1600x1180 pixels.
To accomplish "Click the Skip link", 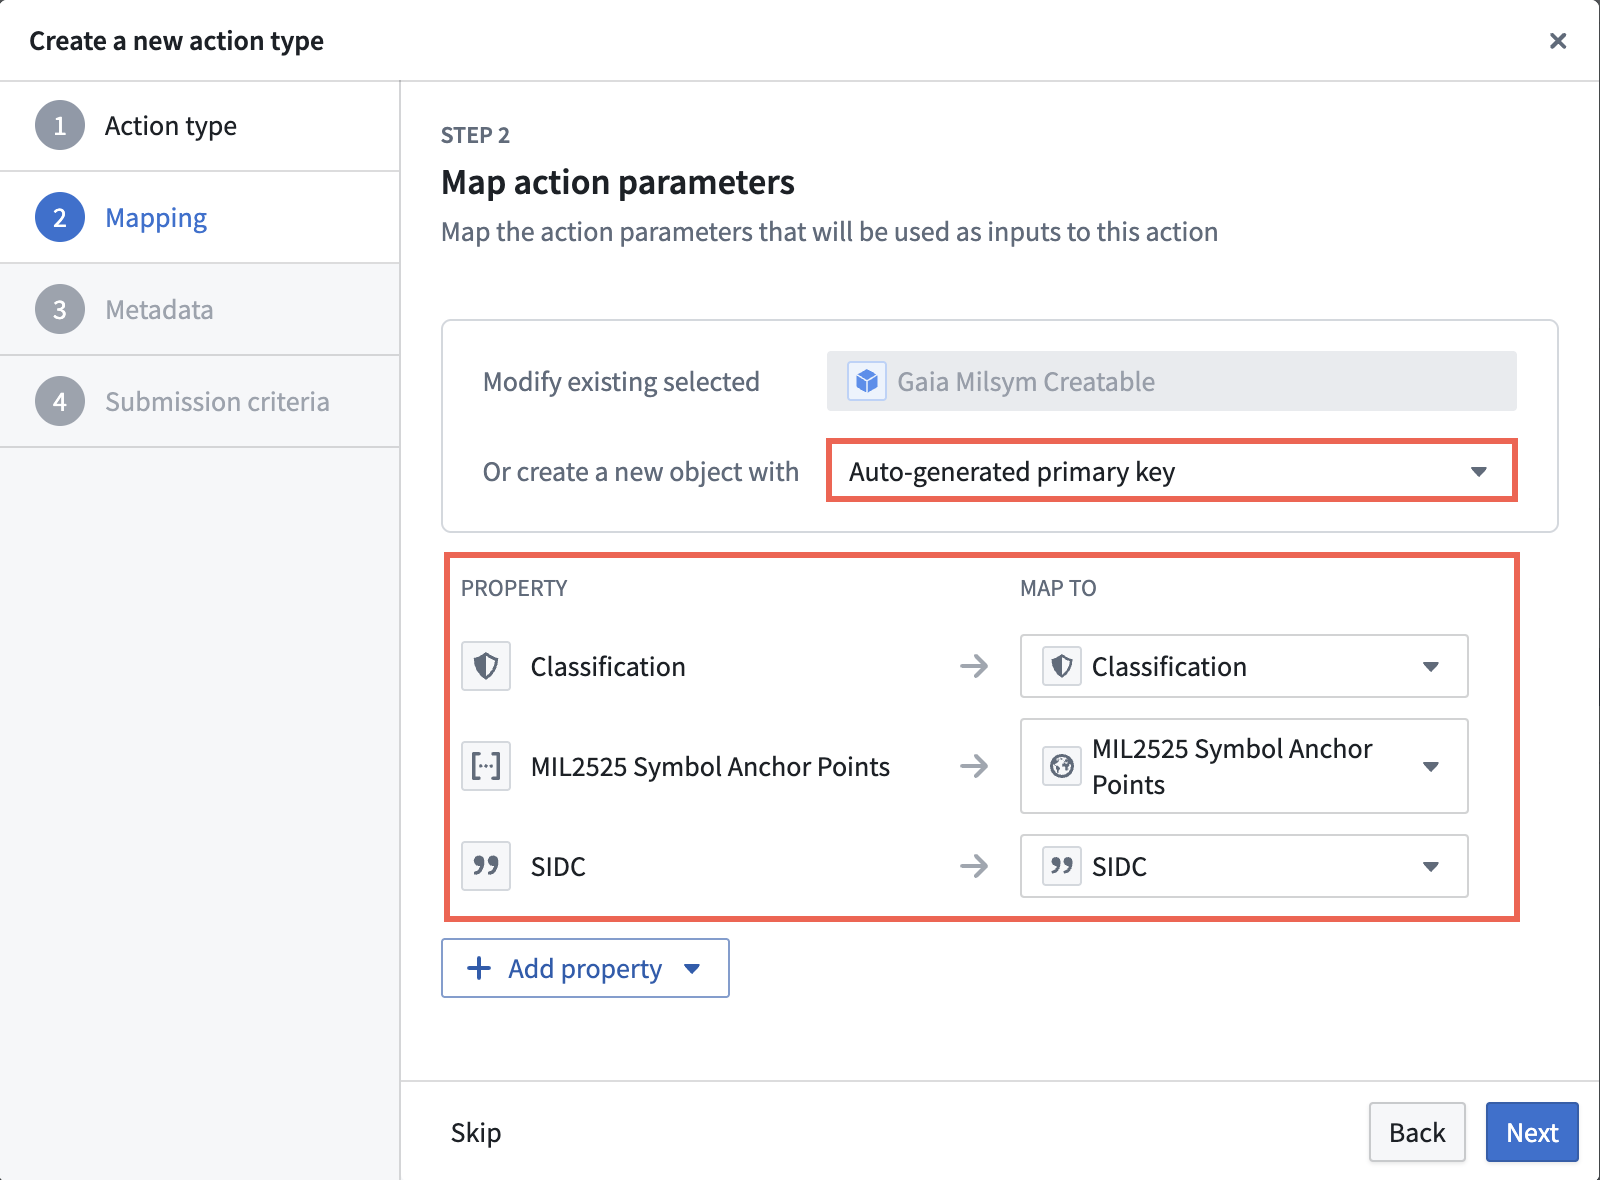I will click(x=476, y=1132).
